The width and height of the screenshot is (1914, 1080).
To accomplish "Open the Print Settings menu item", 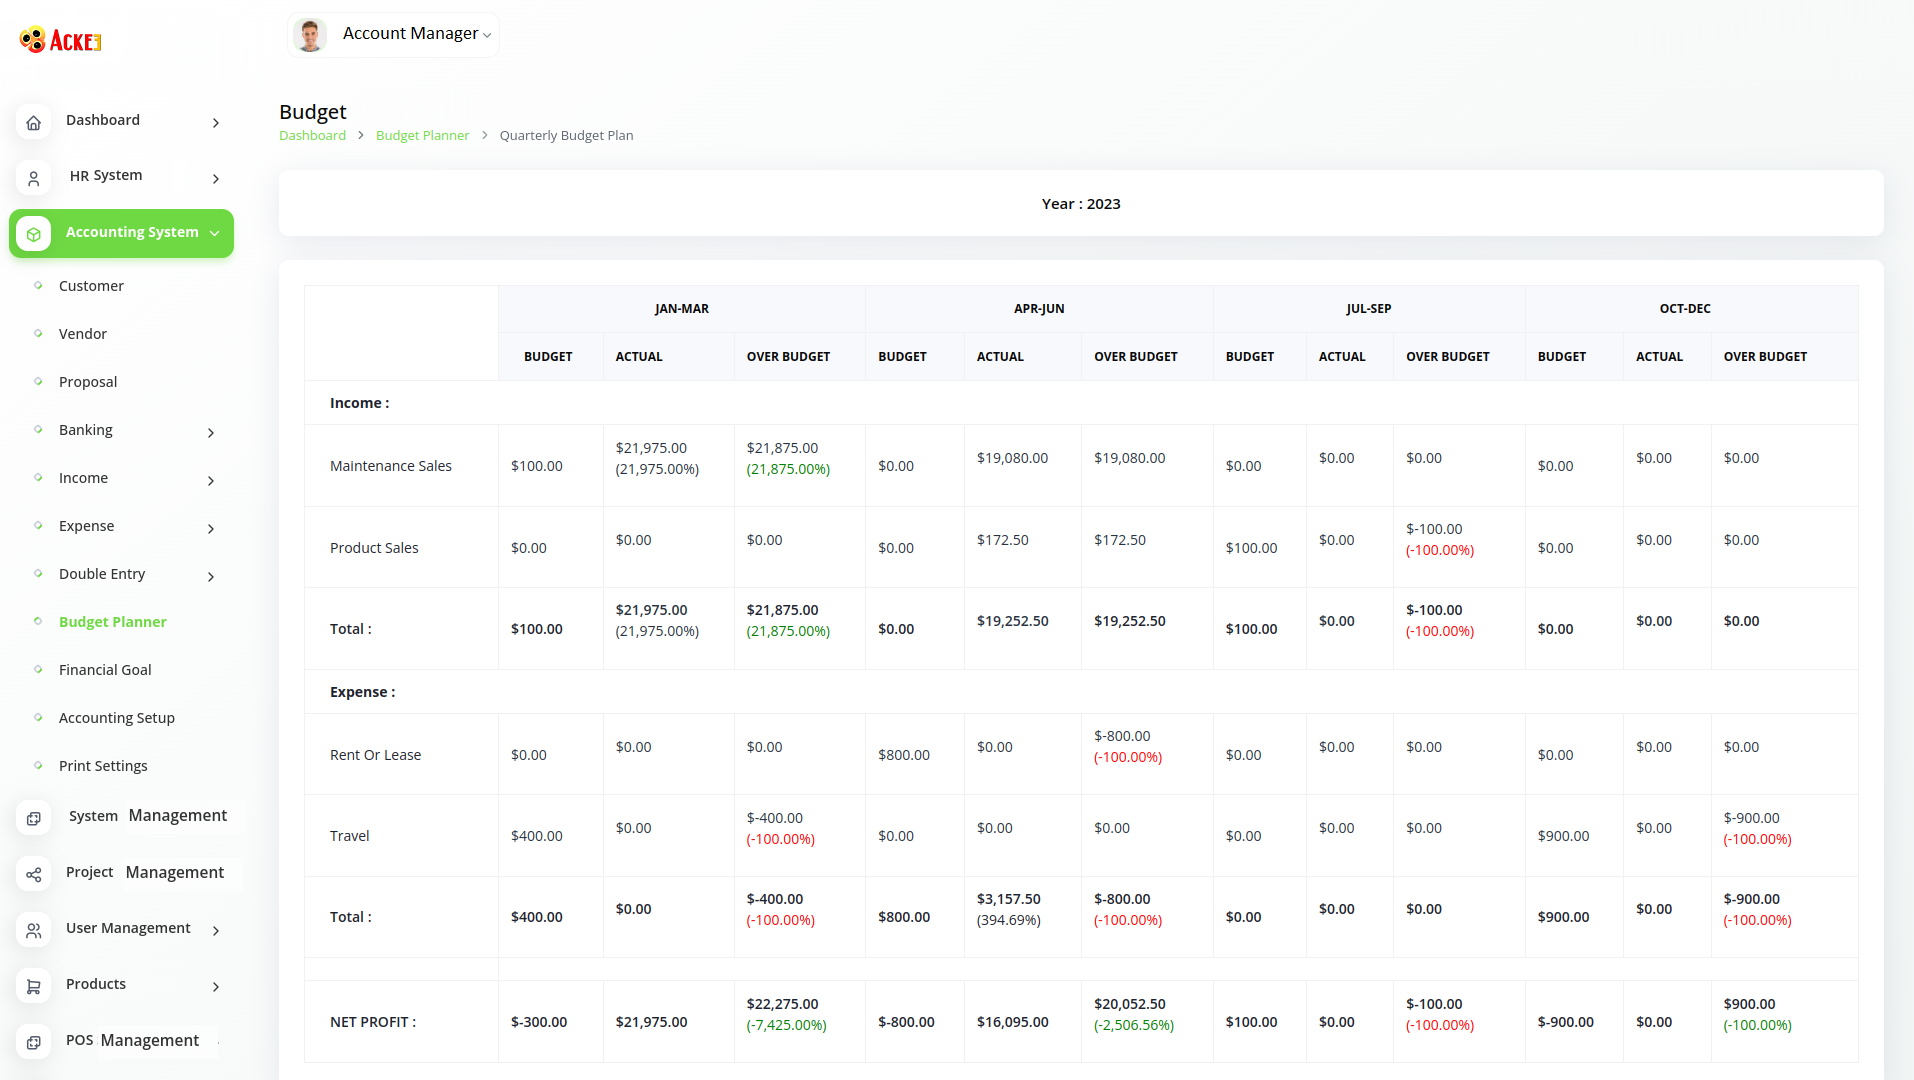I will (x=103, y=766).
